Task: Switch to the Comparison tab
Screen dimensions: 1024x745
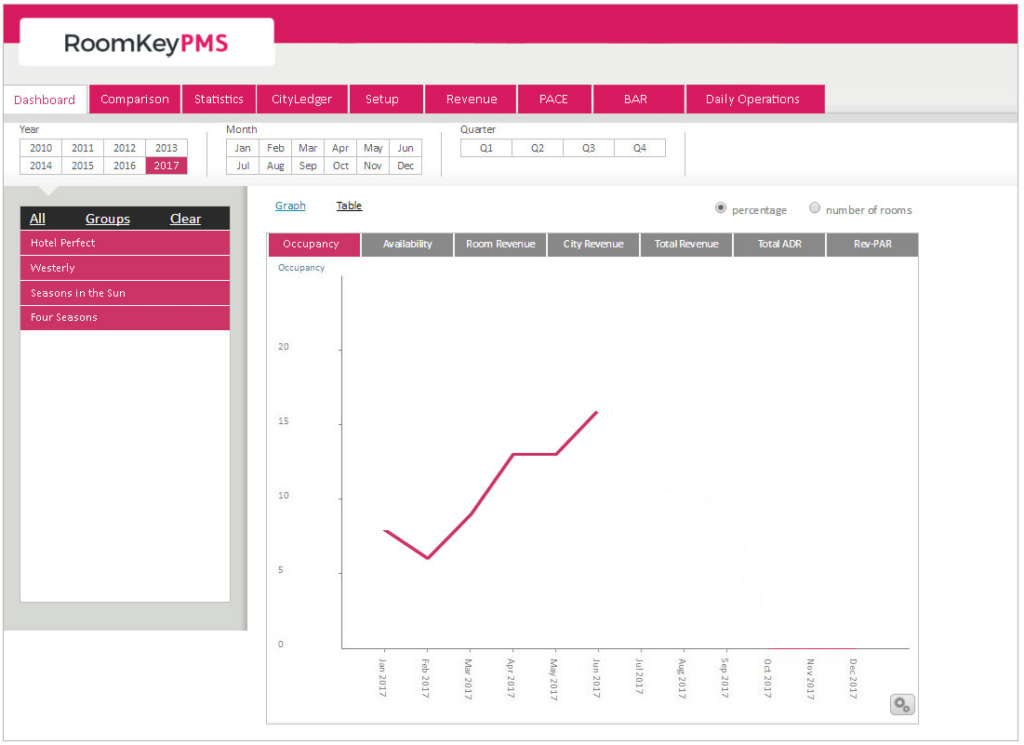Action: click(135, 99)
